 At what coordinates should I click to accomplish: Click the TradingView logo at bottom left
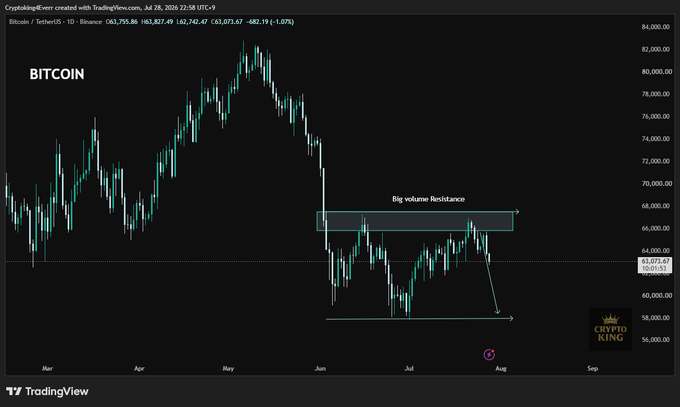[x=47, y=391]
